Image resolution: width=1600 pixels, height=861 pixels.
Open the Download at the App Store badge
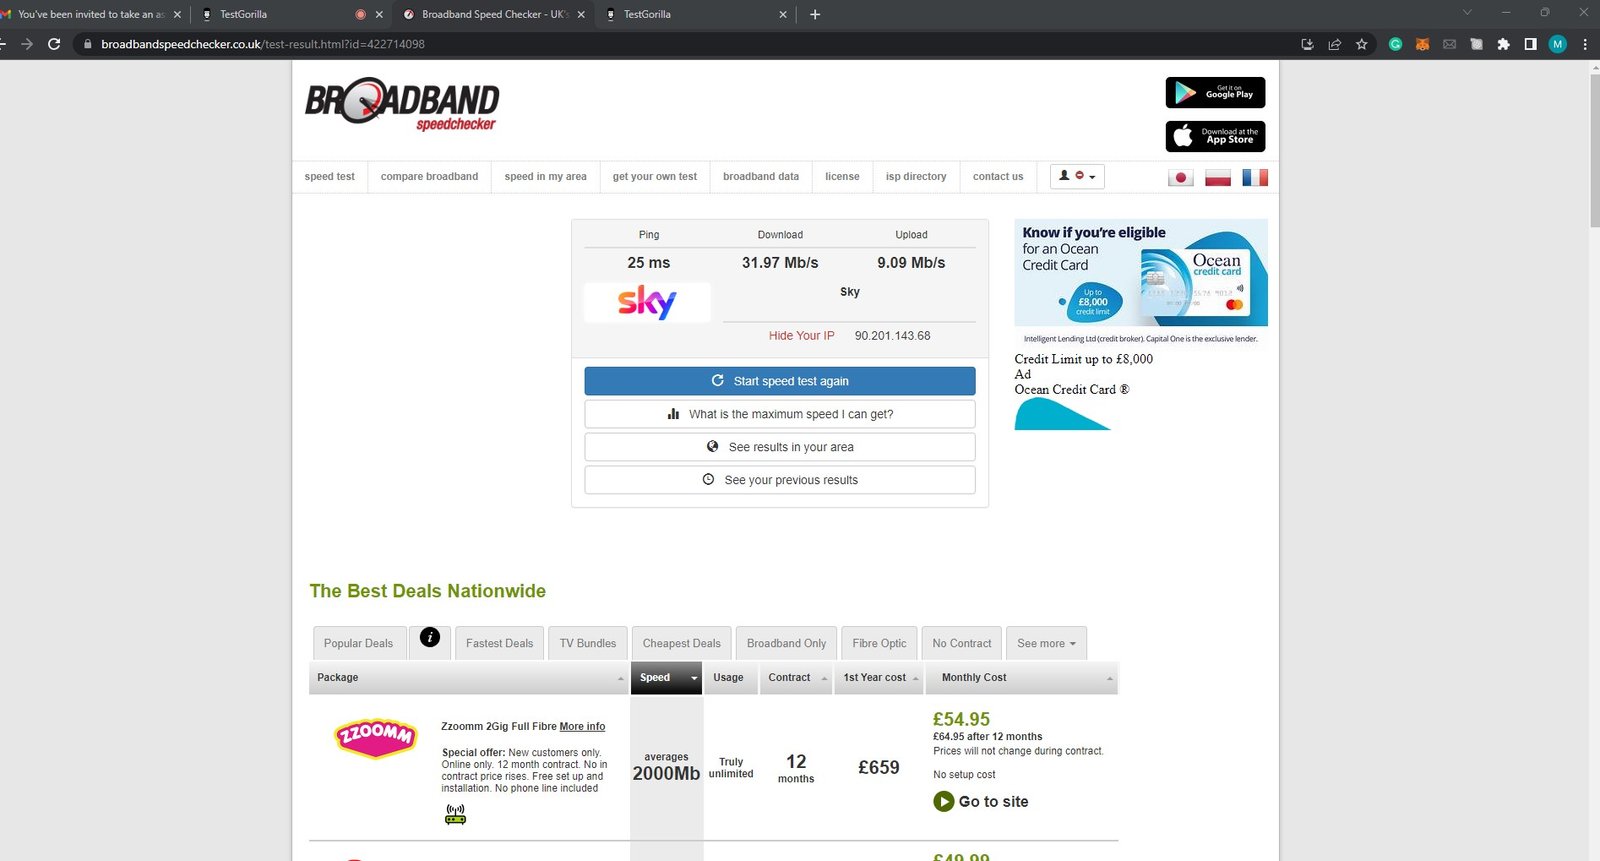[x=1215, y=136]
